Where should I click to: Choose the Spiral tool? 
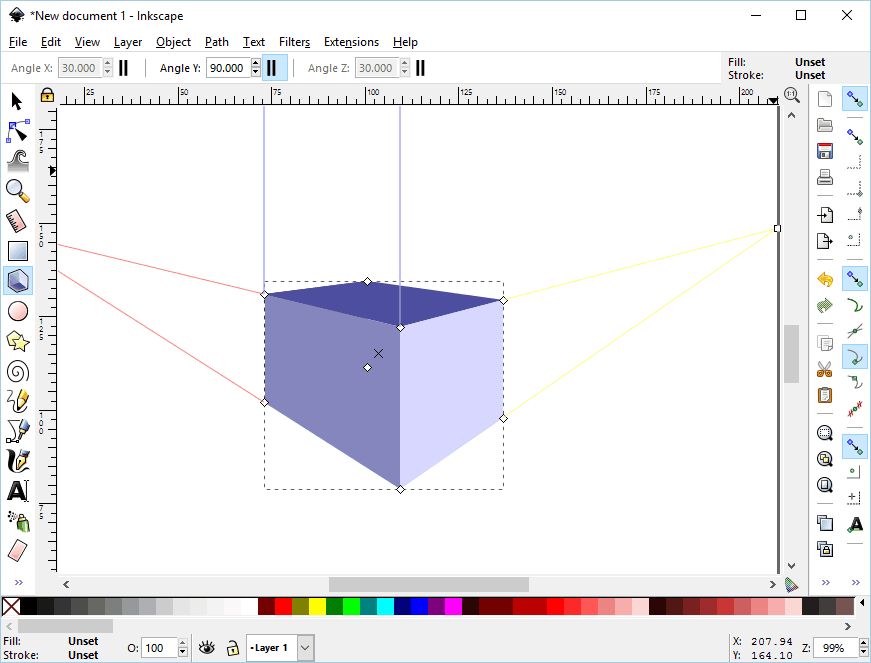(17, 371)
